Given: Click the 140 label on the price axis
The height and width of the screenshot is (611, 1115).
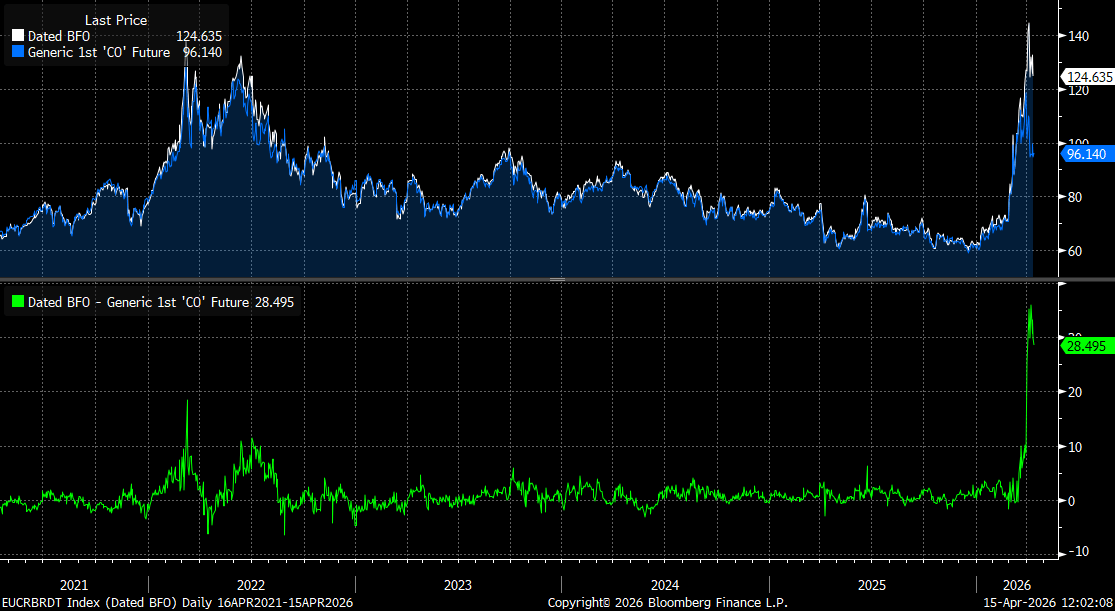Looking at the screenshot, I should (x=1078, y=36).
